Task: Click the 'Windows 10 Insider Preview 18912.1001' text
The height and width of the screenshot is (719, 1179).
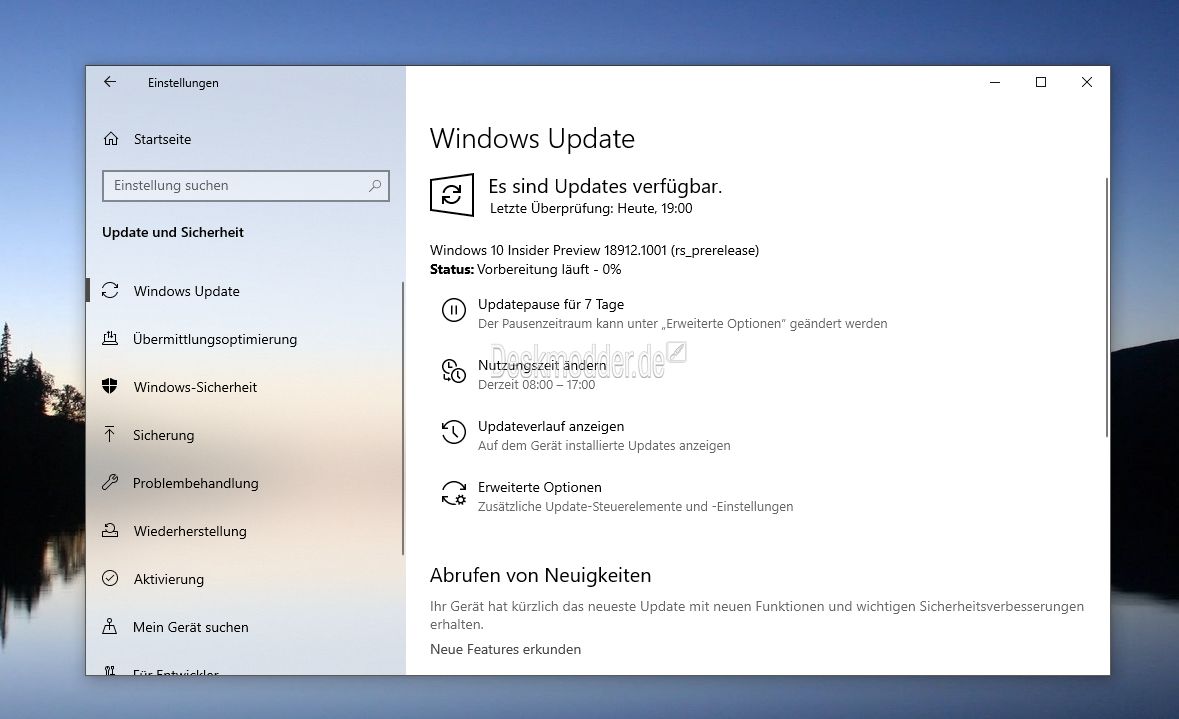Action: tap(548, 250)
